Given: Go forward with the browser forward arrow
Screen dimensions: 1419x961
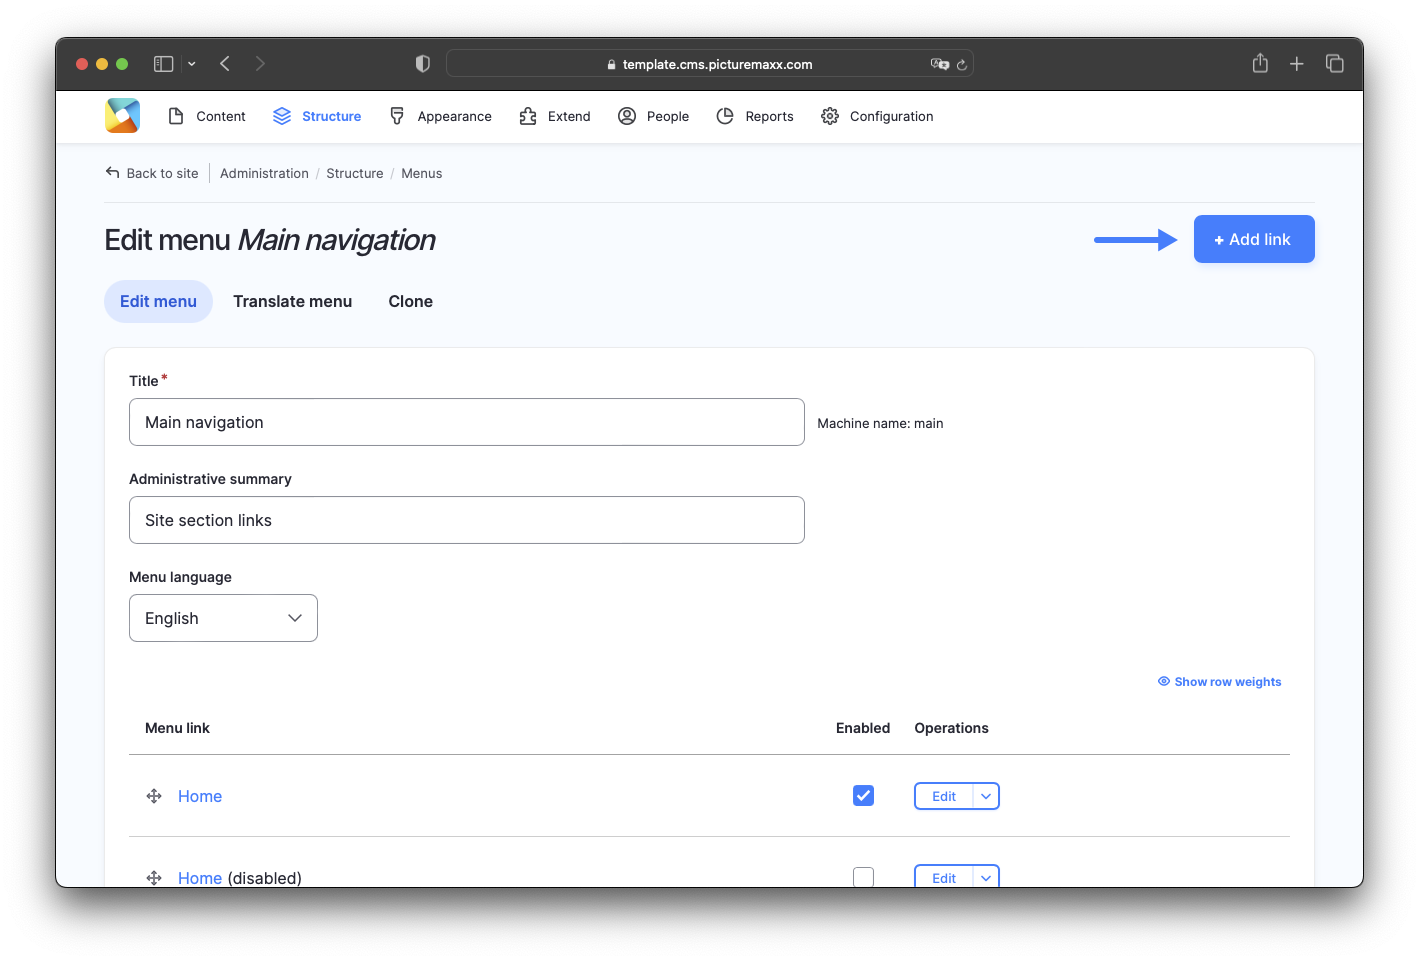Looking at the screenshot, I should pyautogui.click(x=260, y=64).
